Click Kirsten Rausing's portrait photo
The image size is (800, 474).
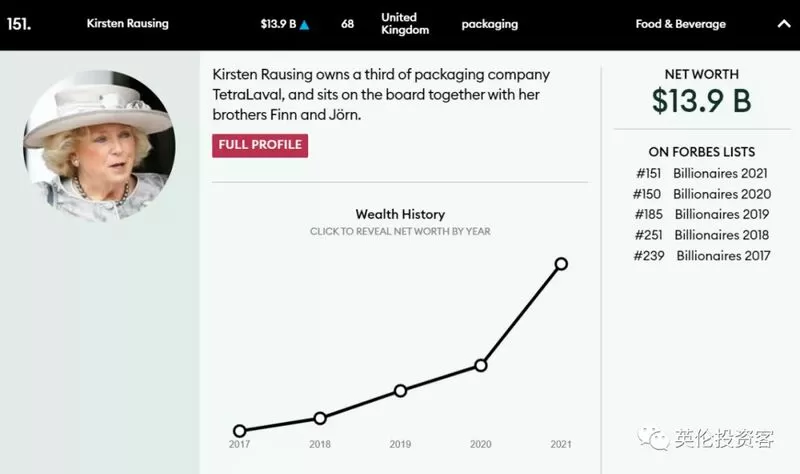pyautogui.click(x=99, y=146)
